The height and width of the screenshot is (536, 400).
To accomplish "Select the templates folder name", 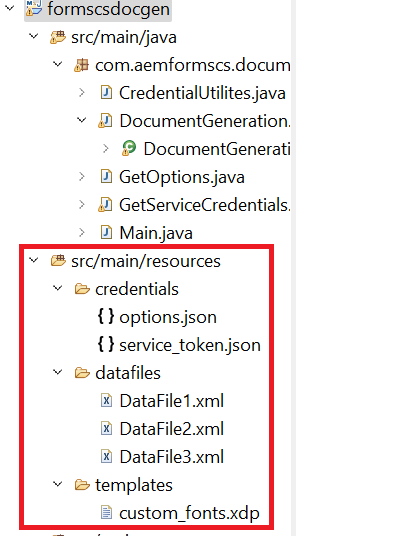I will point(134,485).
